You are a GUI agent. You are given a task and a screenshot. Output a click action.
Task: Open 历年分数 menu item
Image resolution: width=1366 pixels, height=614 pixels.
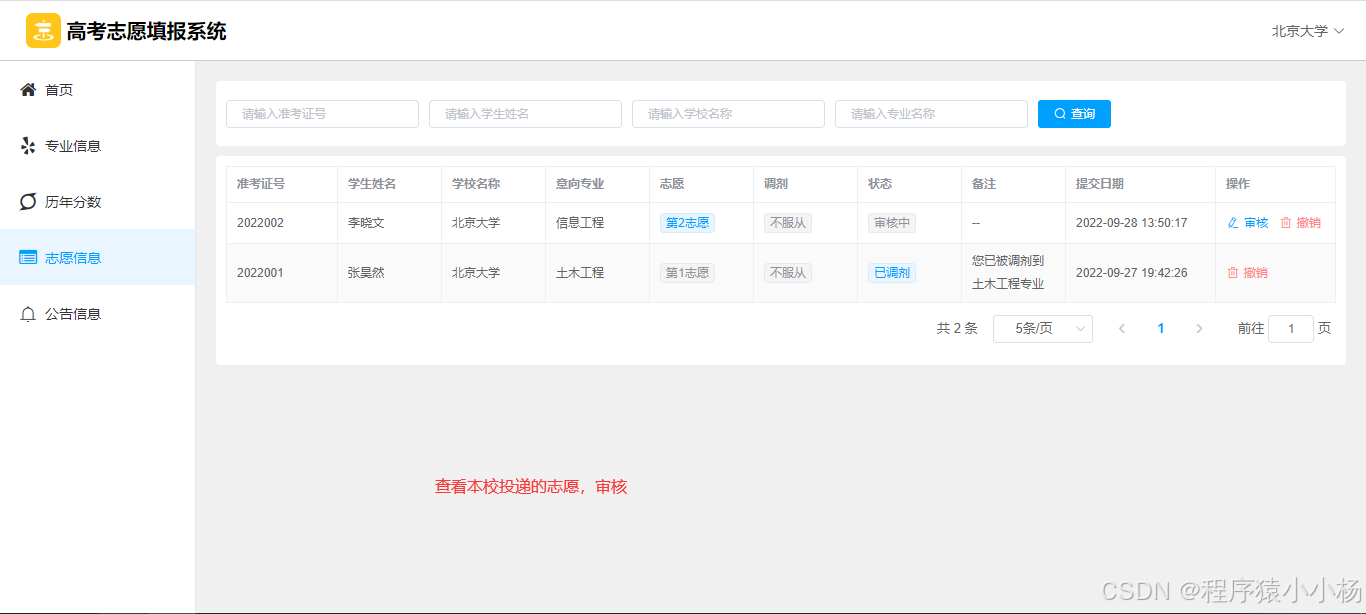[98, 202]
